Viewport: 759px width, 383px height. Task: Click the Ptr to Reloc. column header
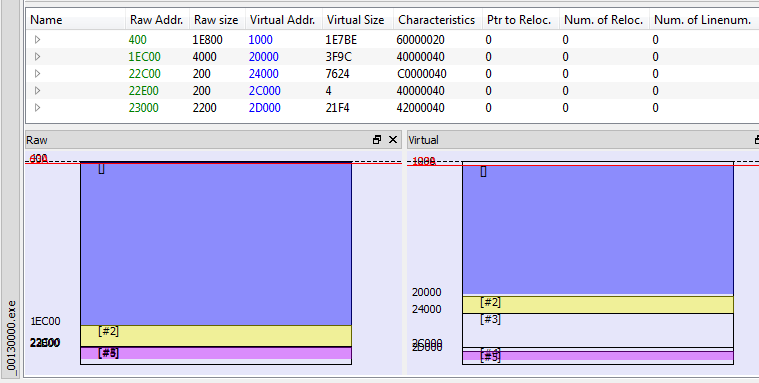tap(520, 20)
